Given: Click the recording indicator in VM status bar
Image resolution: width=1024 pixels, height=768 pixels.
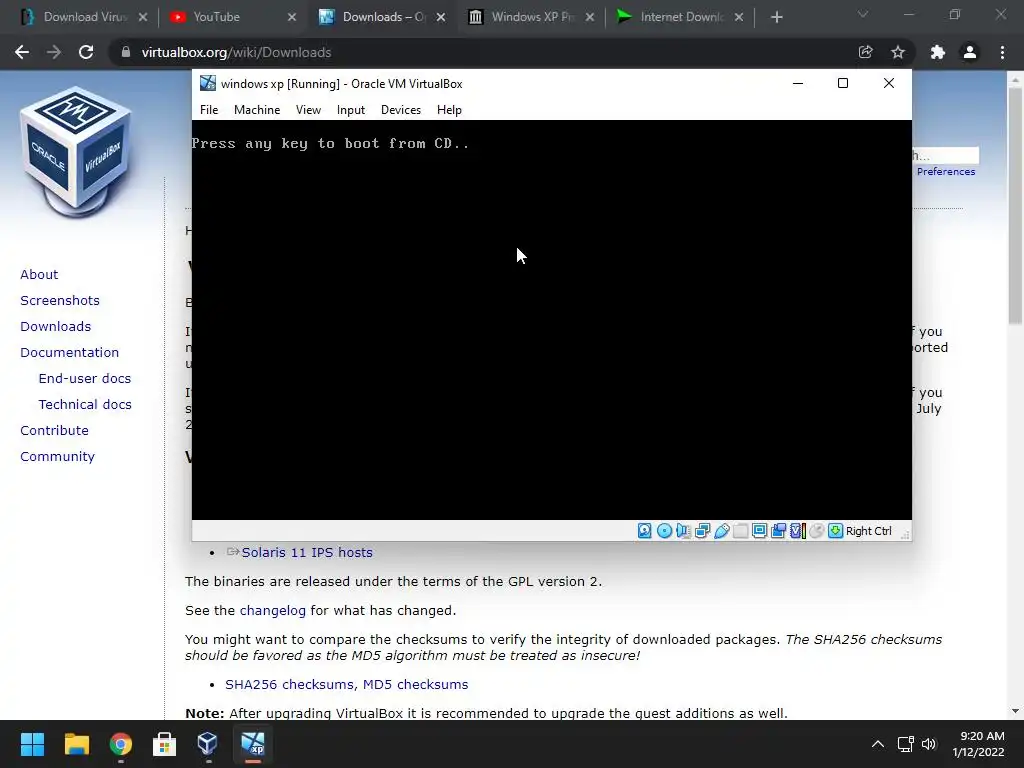Looking at the screenshot, I should point(778,531).
